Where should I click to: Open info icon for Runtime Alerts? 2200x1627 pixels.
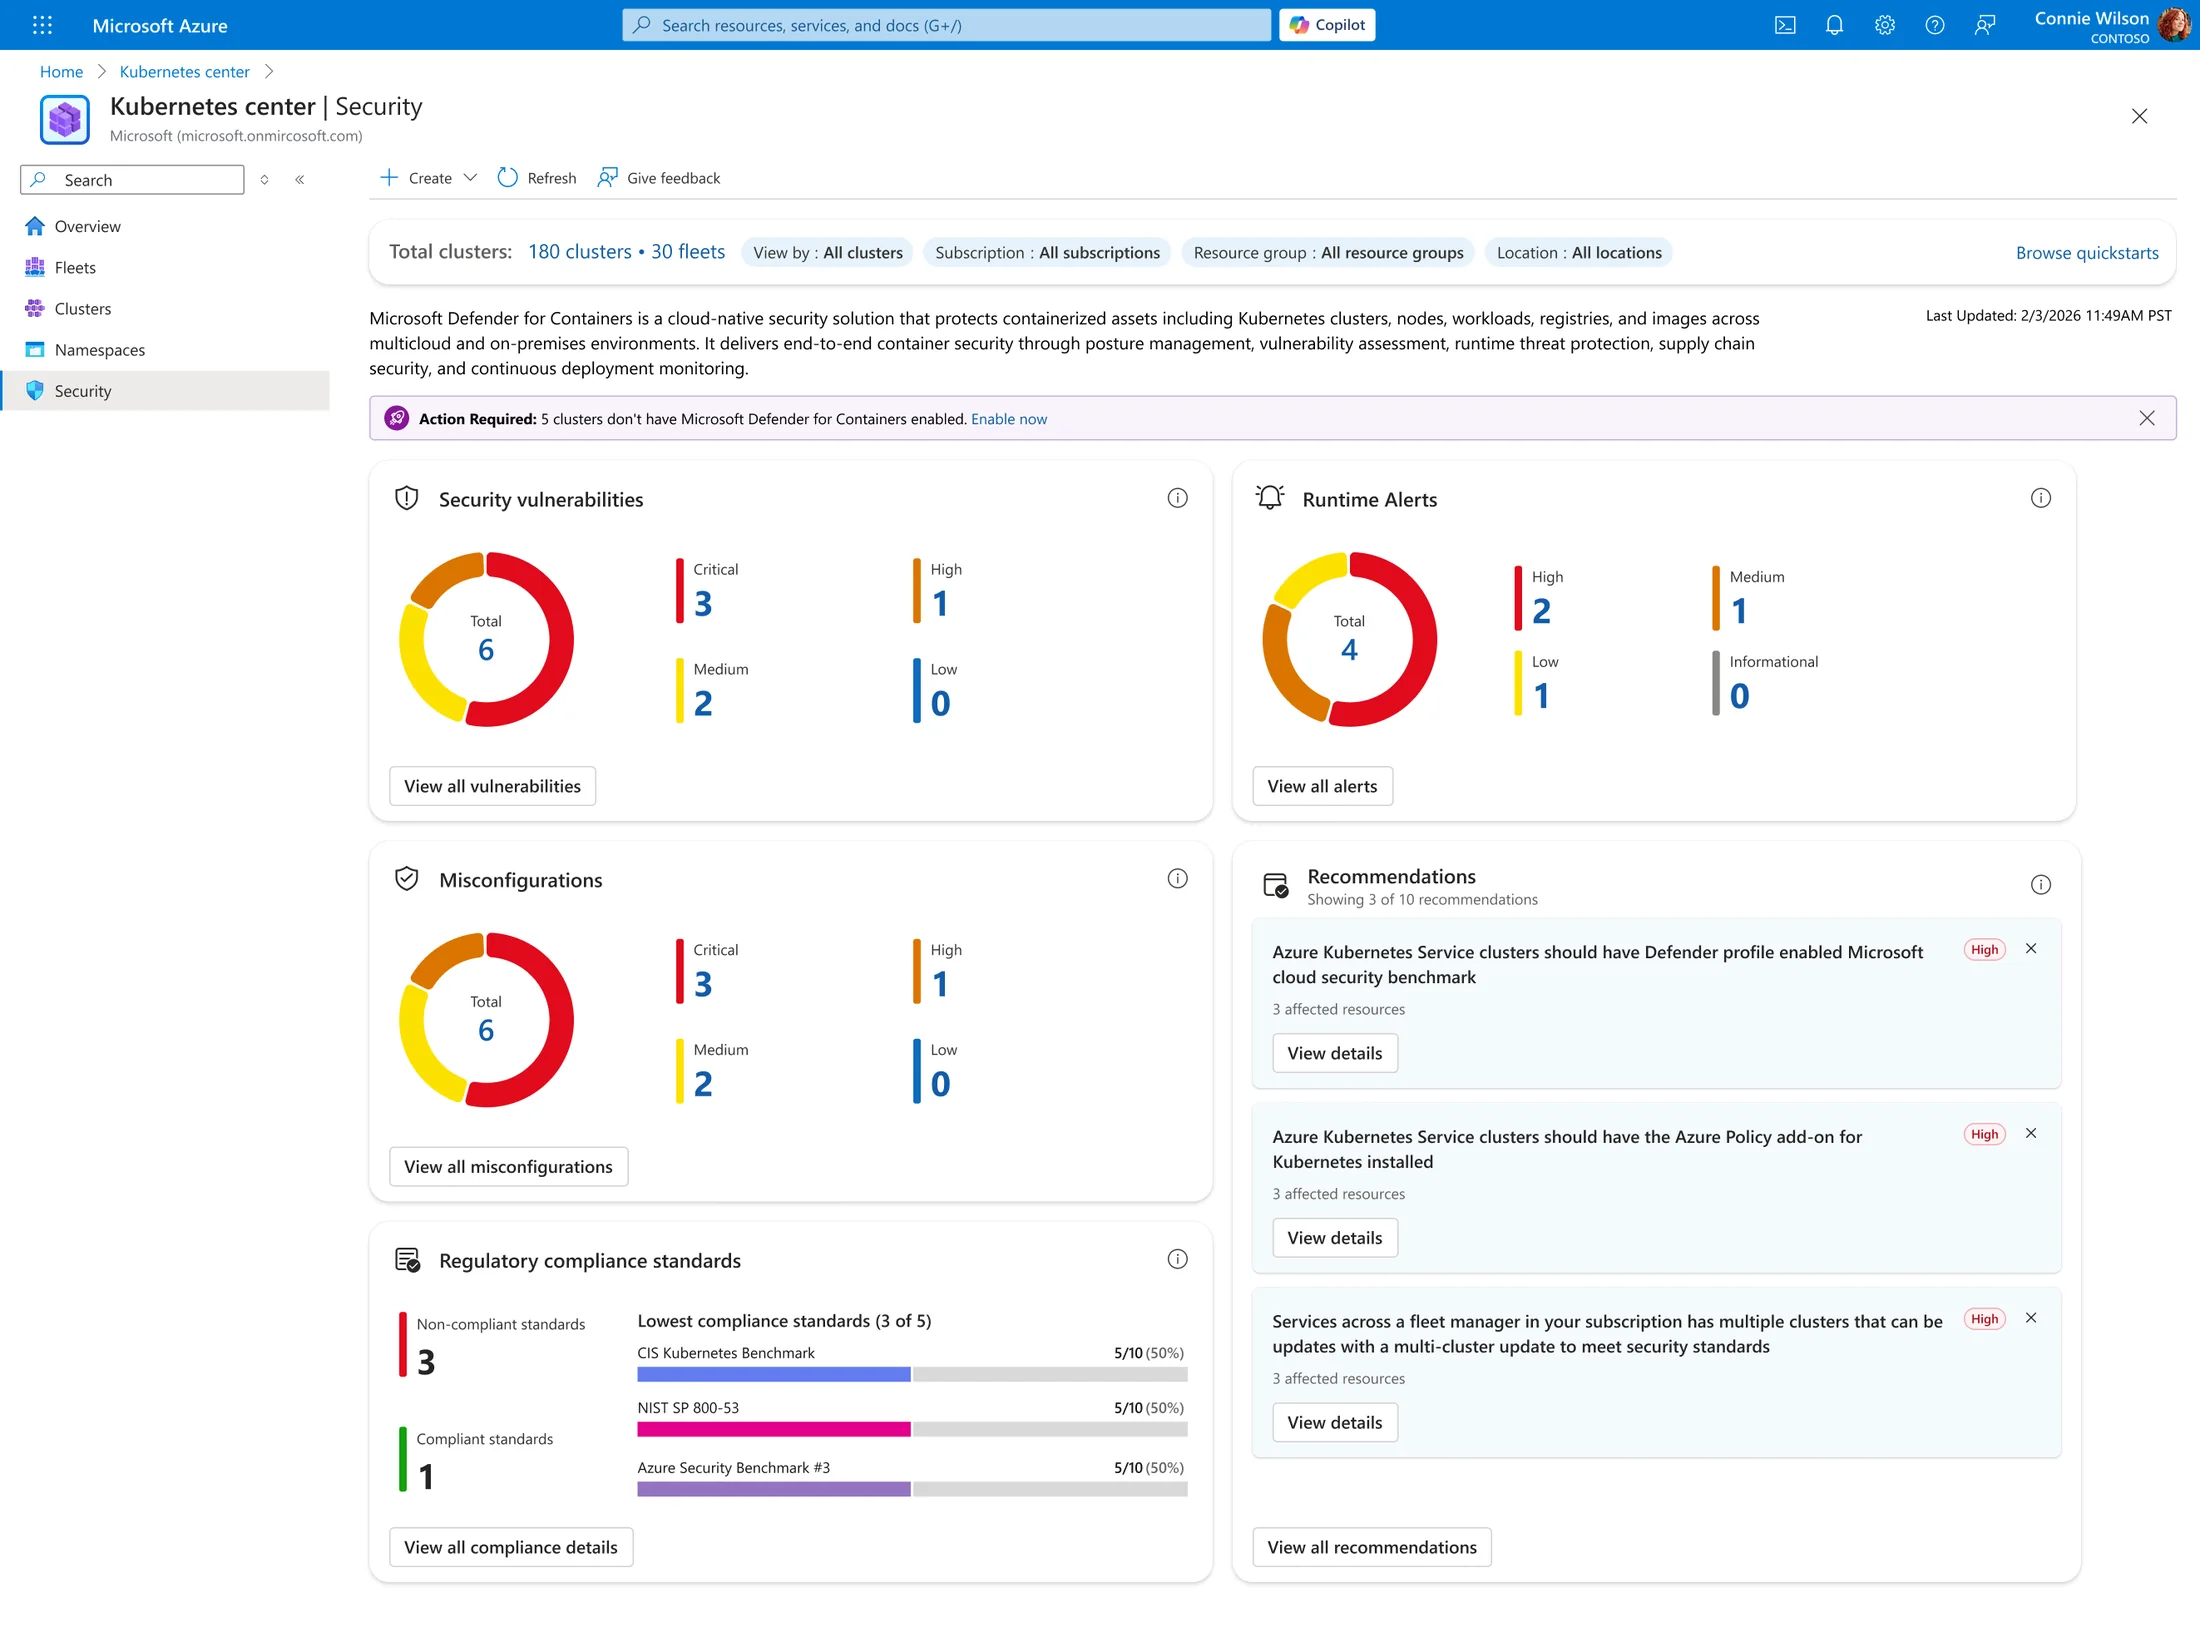tap(2040, 497)
